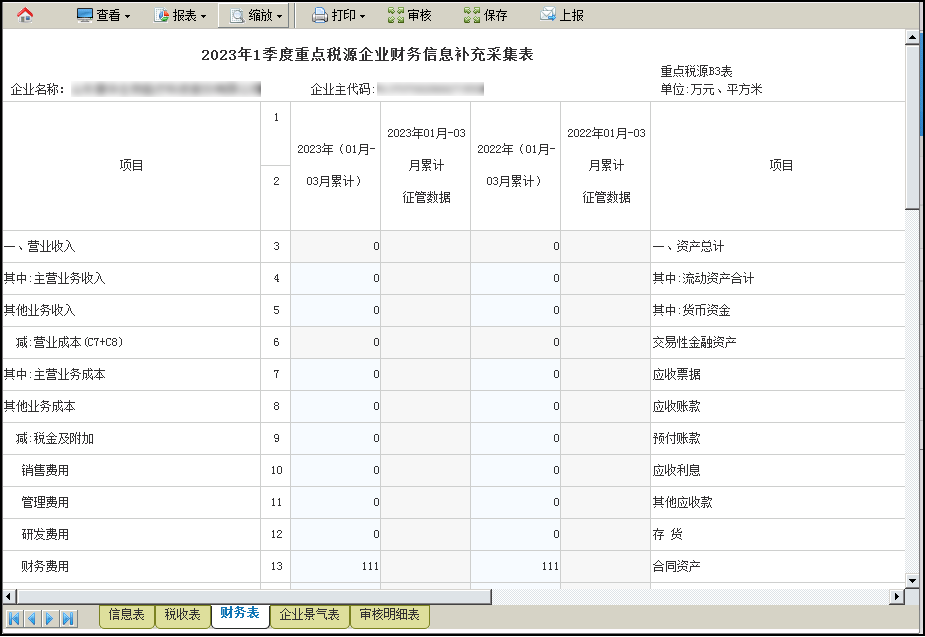The image size is (925, 637).
Task: Select 2022 value cell for 管理费用 row
Action: 516,503
